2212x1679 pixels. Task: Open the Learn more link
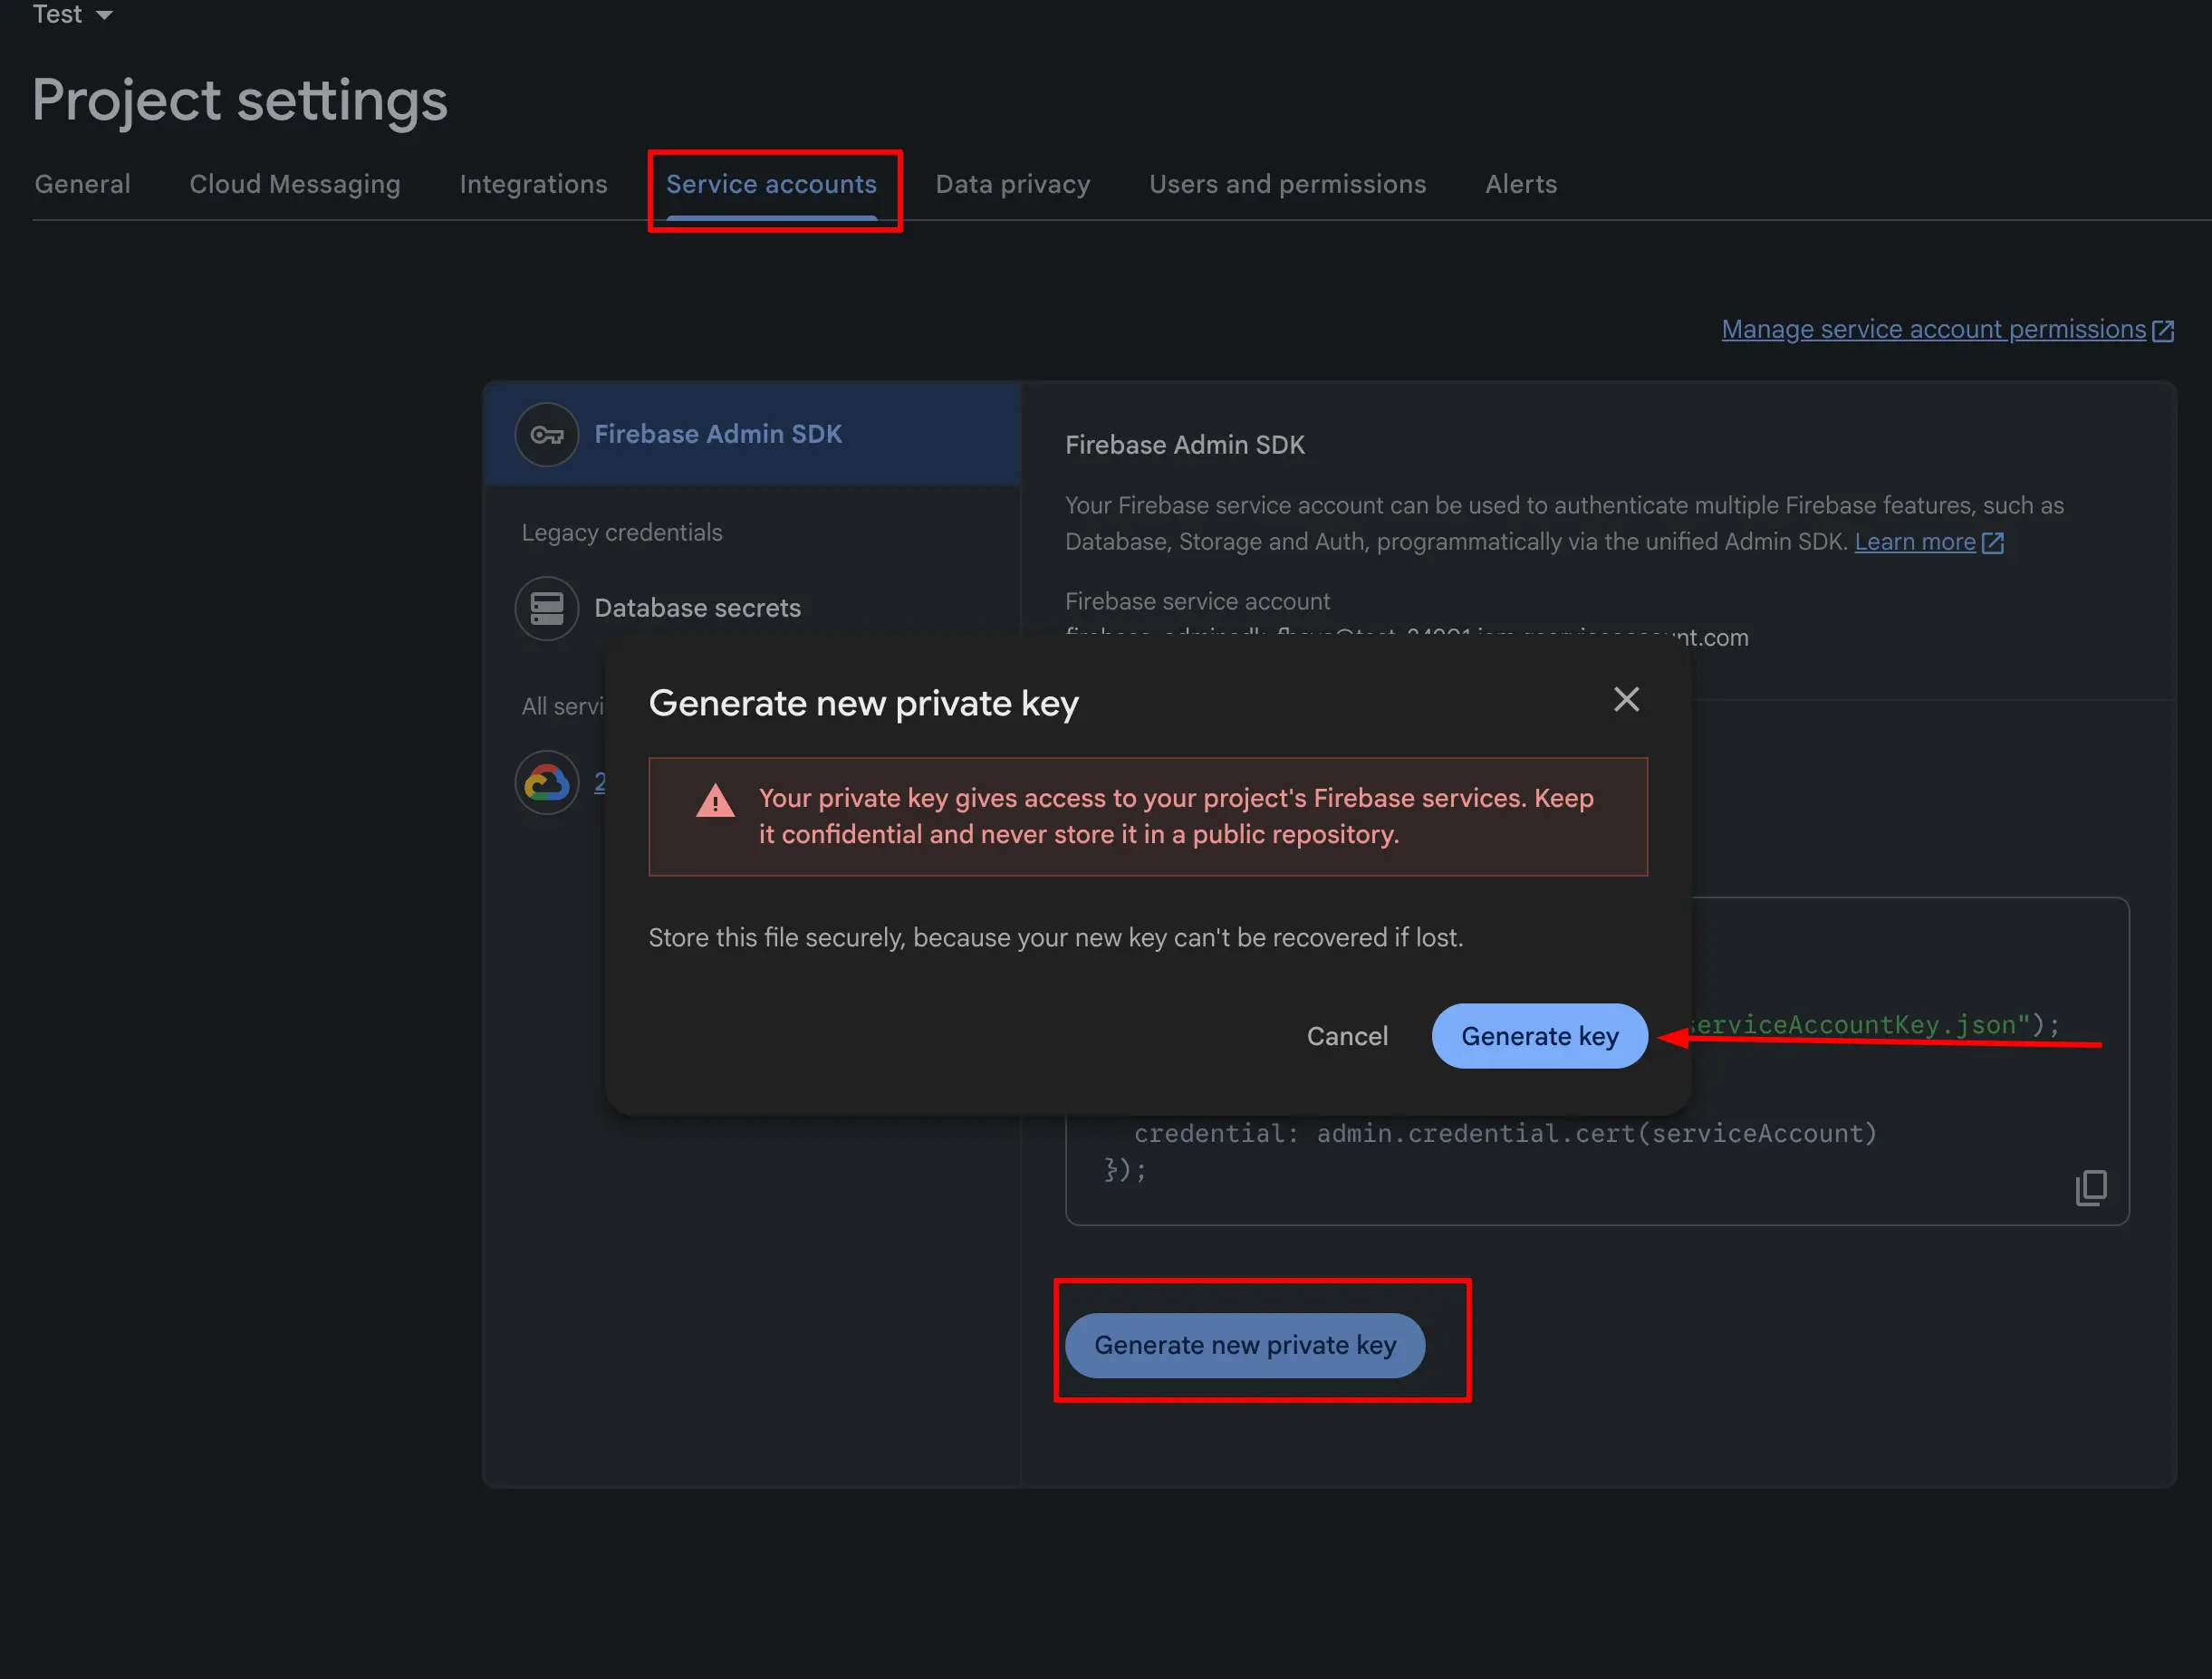1916,542
